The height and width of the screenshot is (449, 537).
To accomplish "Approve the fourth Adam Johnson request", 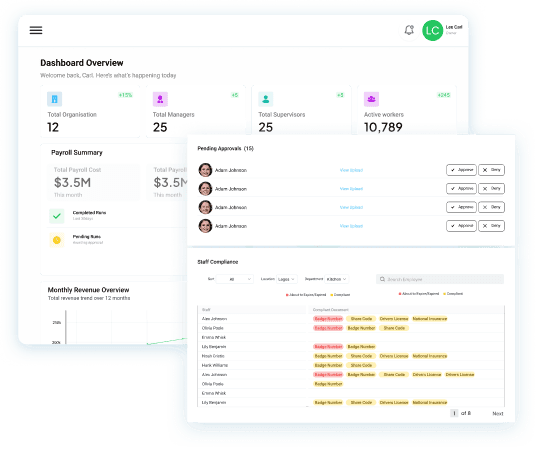I will [461, 226].
